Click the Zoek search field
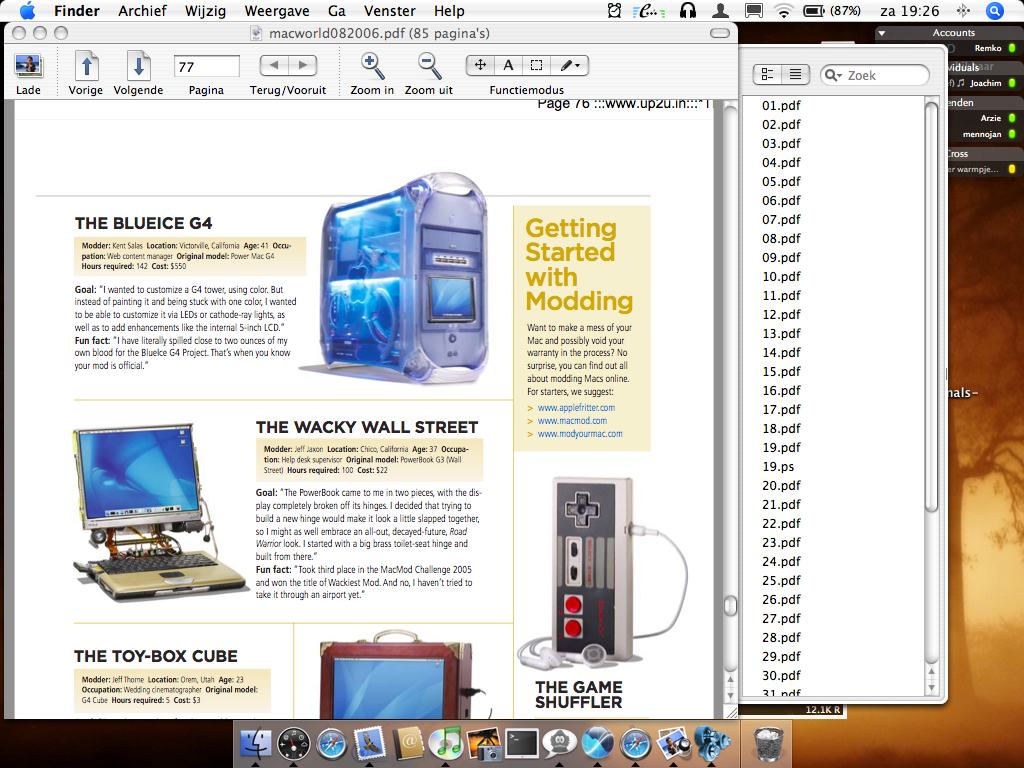Image resolution: width=1024 pixels, height=768 pixels. [x=874, y=75]
